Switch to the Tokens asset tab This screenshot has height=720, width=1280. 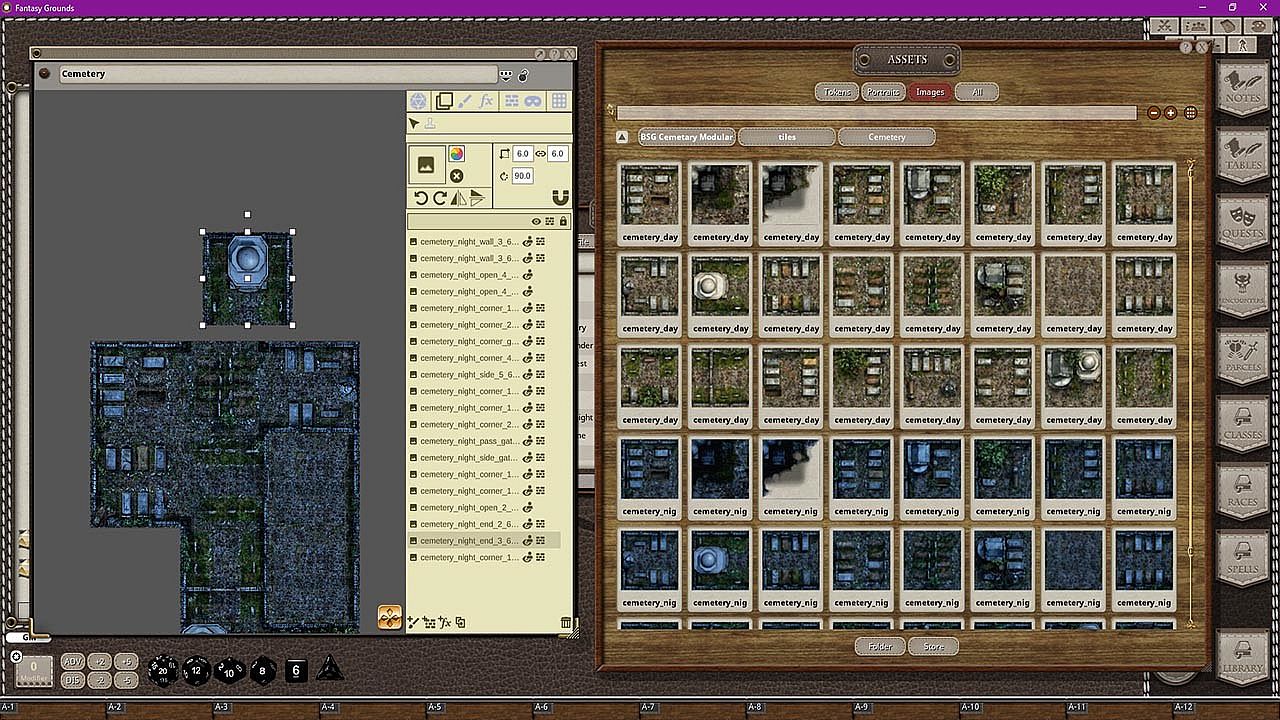coord(836,92)
